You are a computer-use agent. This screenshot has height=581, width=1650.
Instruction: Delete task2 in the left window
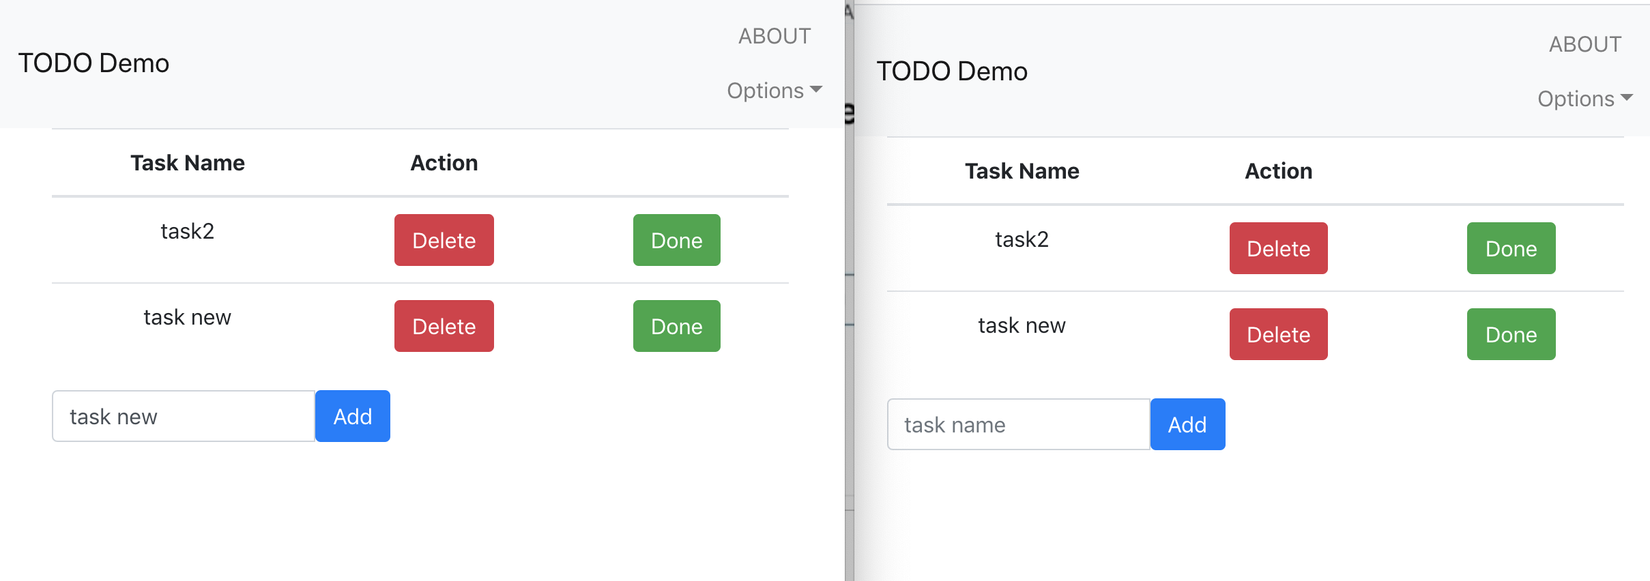[x=444, y=240]
